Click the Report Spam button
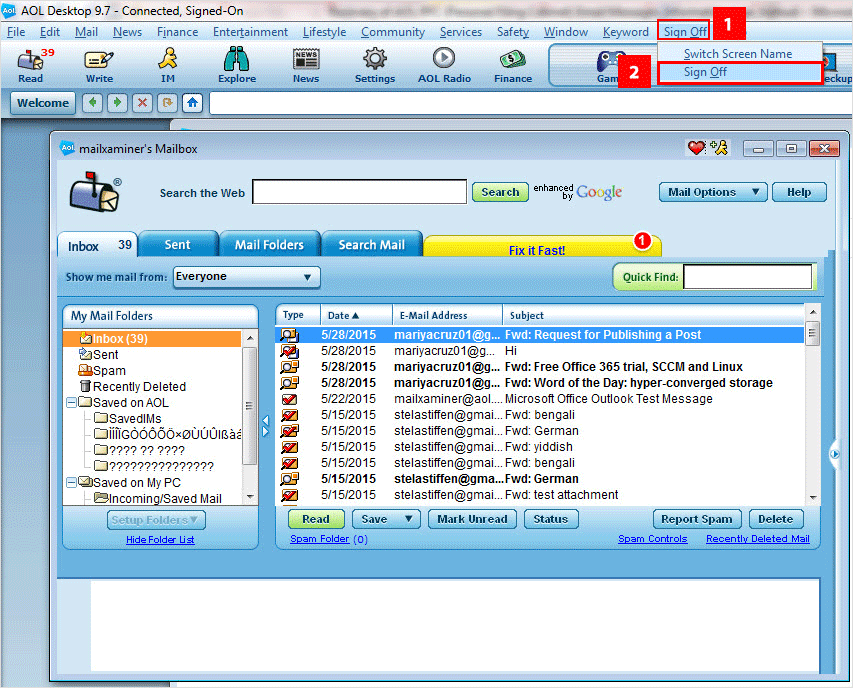 696,519
